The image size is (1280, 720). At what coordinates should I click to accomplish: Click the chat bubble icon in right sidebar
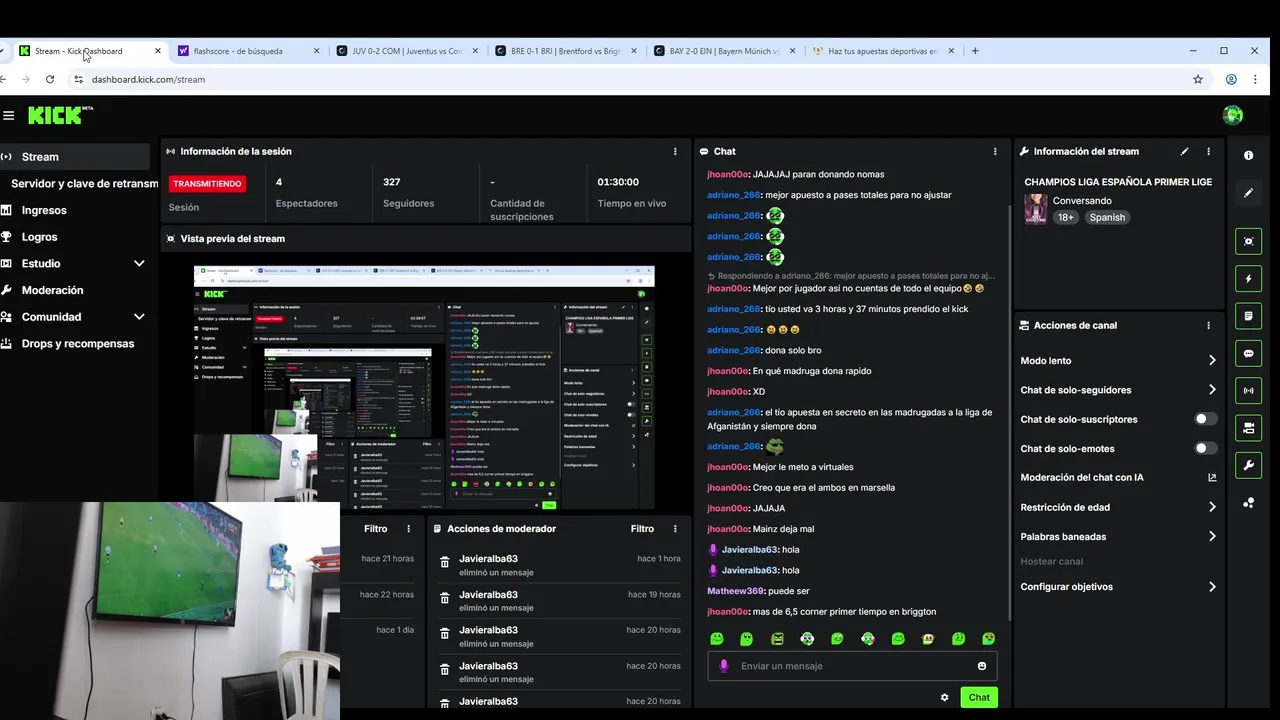click(x=1248, y=353)
